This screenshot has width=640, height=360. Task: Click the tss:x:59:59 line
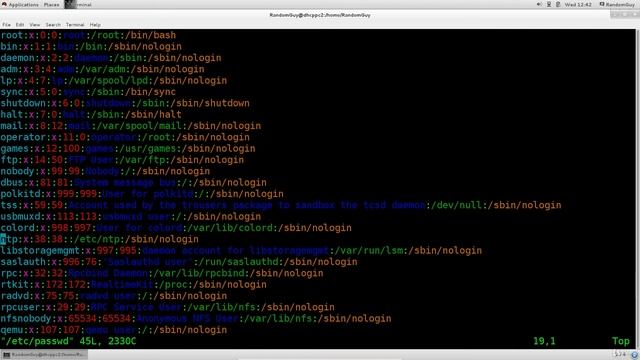click(x=281, y=205)
